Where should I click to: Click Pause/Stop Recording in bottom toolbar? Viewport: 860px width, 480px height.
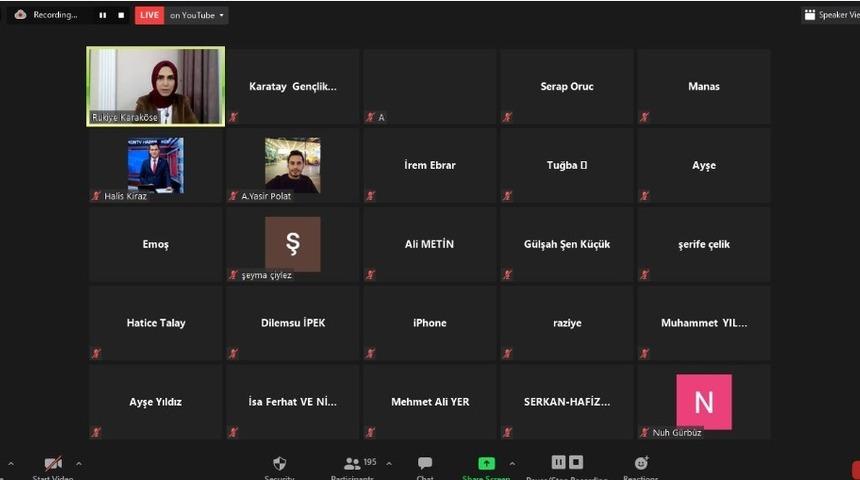pos(566,463)
